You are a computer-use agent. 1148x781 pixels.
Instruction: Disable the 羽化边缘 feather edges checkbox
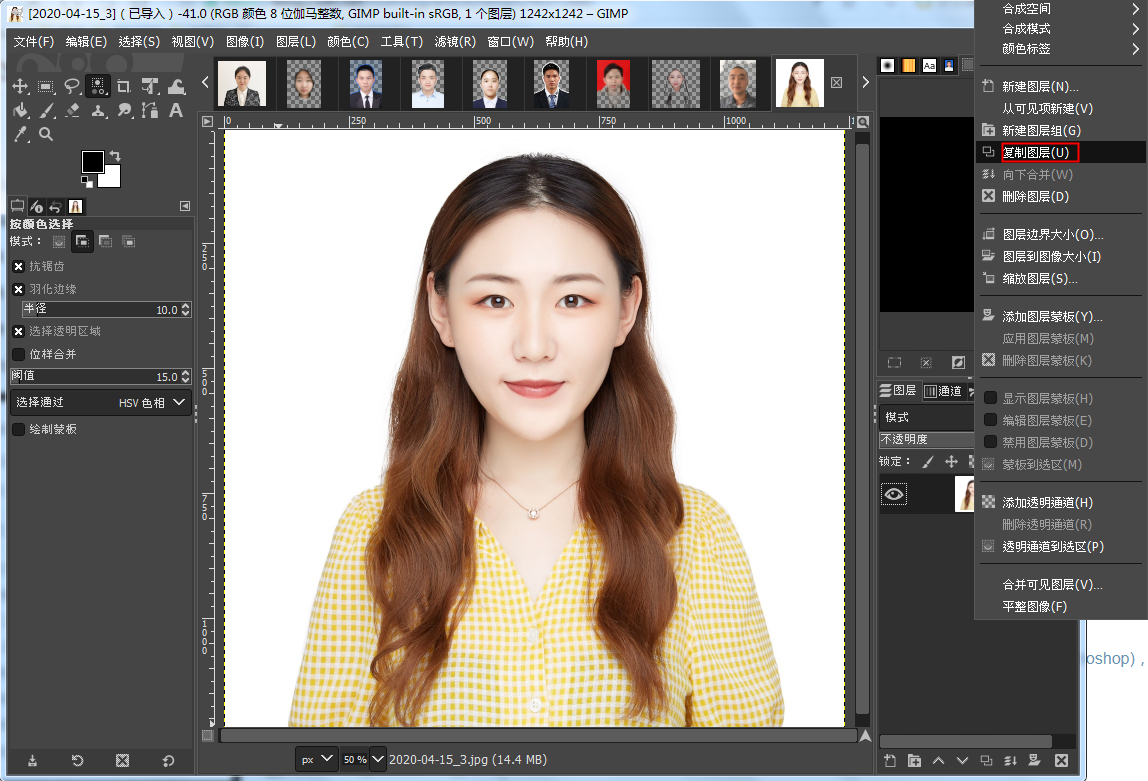pyautogui.click(x=18, y=289)
